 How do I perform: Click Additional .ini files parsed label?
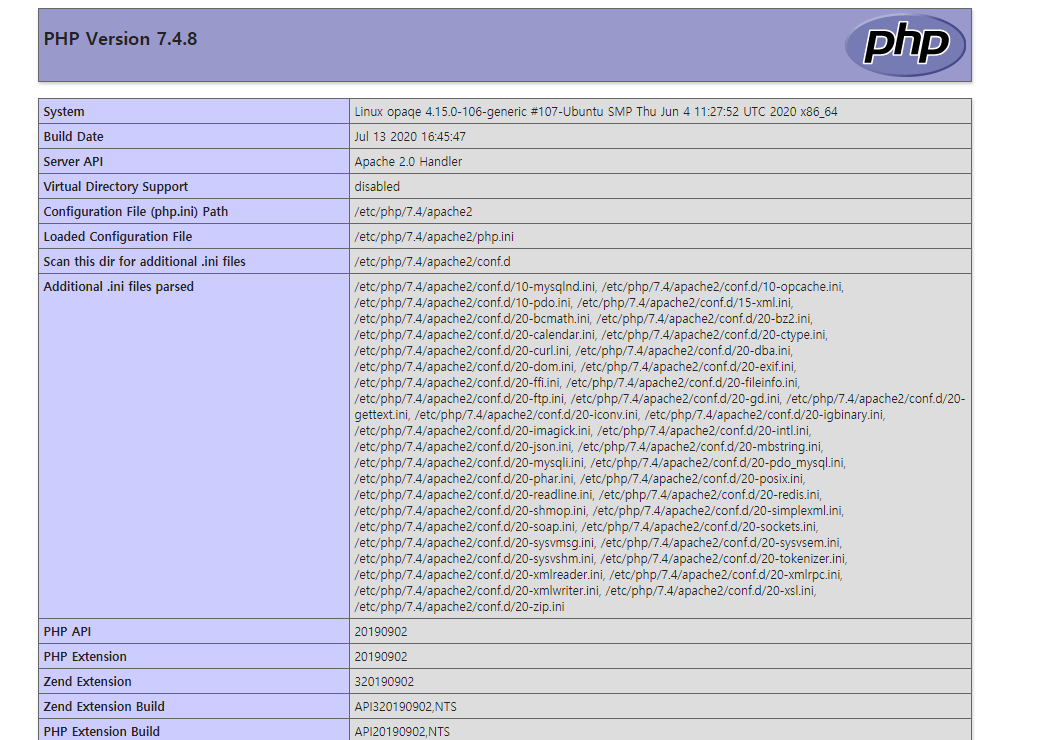point(118,286)
